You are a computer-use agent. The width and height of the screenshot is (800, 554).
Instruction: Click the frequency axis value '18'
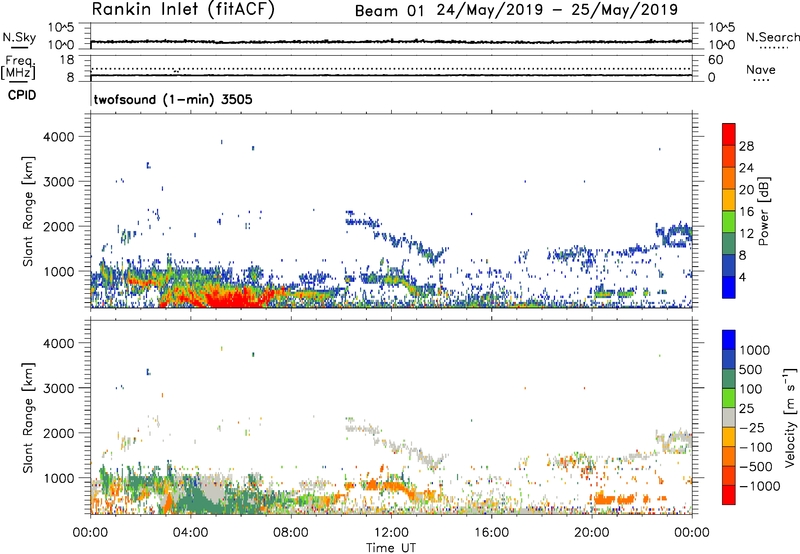pos(67,60)
